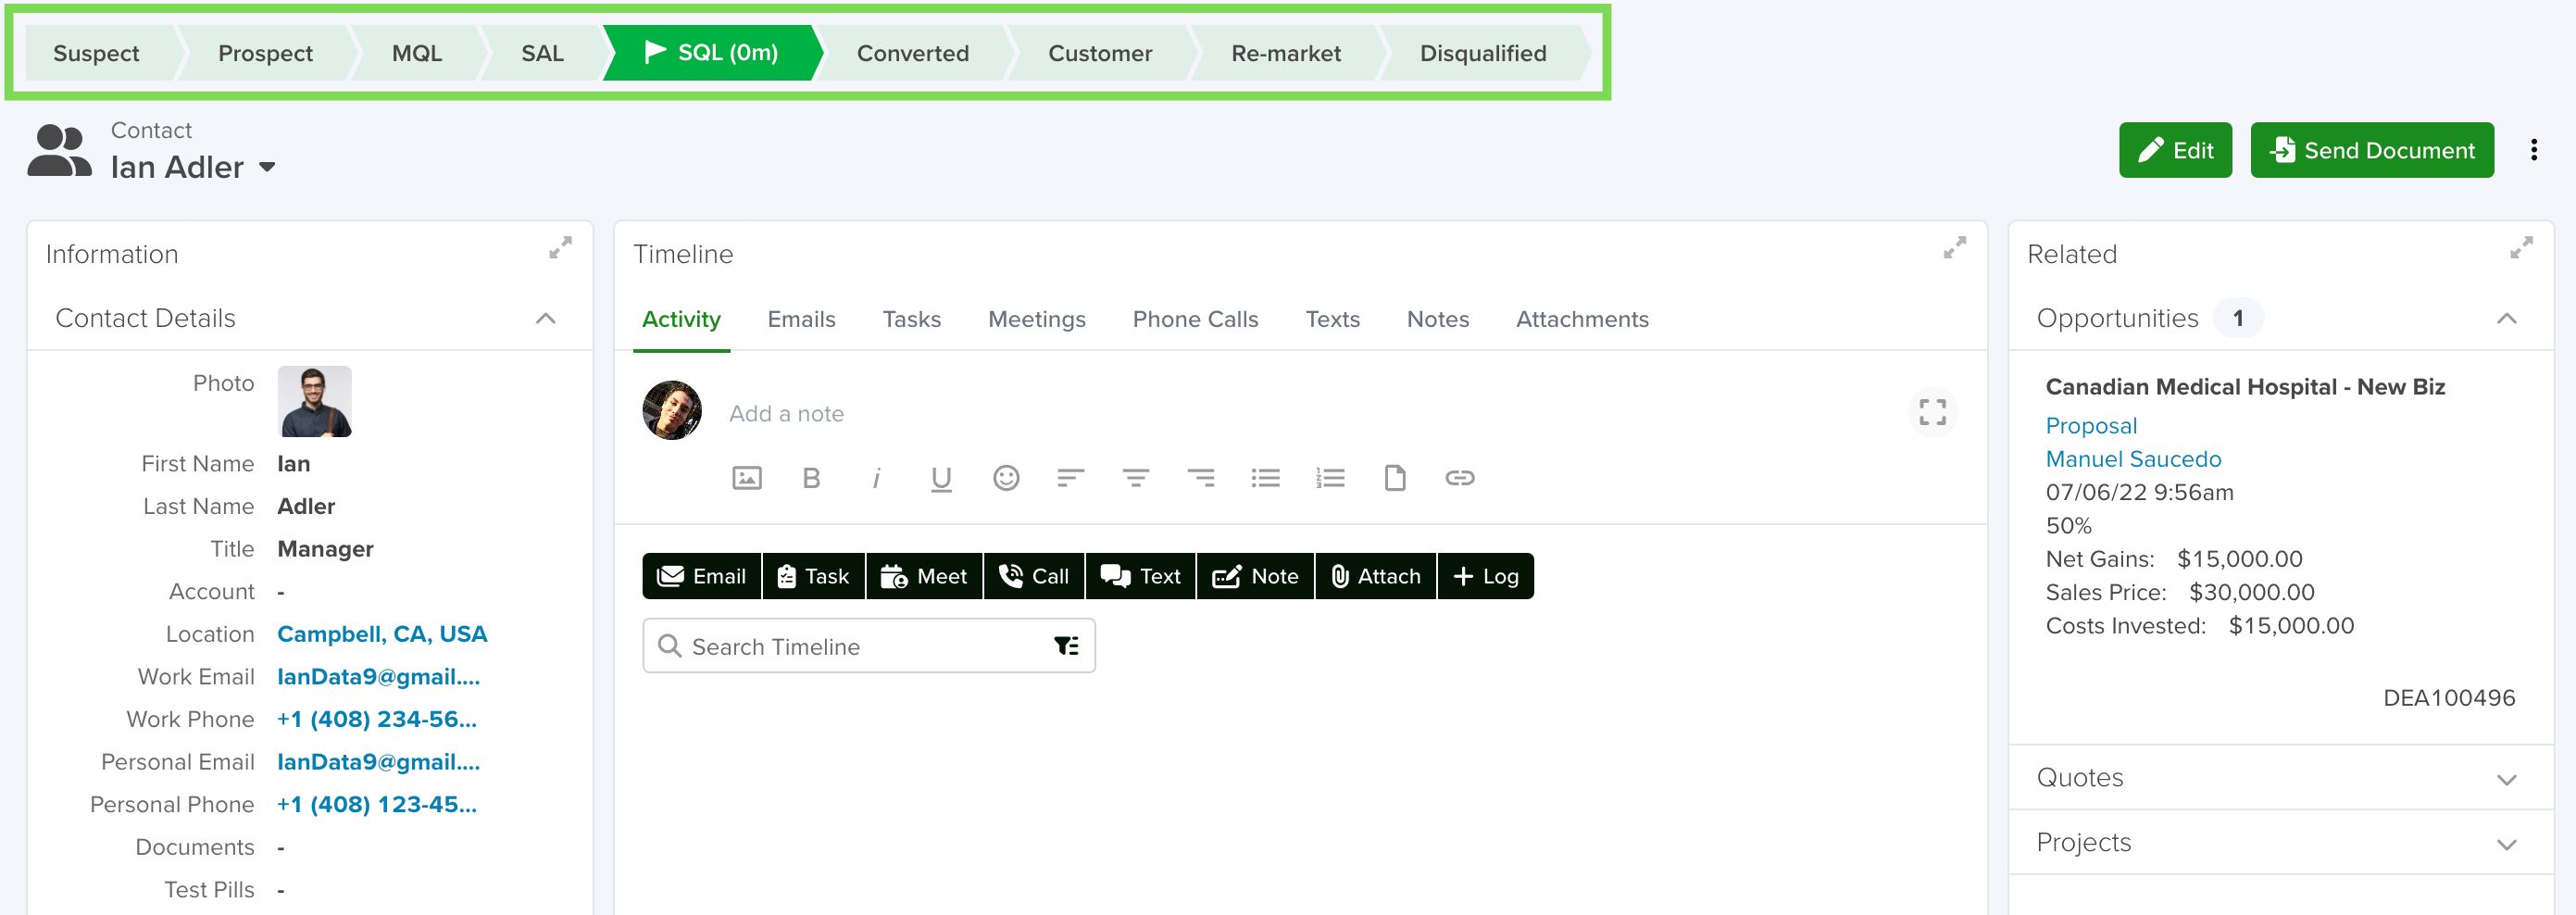This screenshot has height=915, width=2576.
Task: Set the stage to MQL
Action: (x=416, y=53)
